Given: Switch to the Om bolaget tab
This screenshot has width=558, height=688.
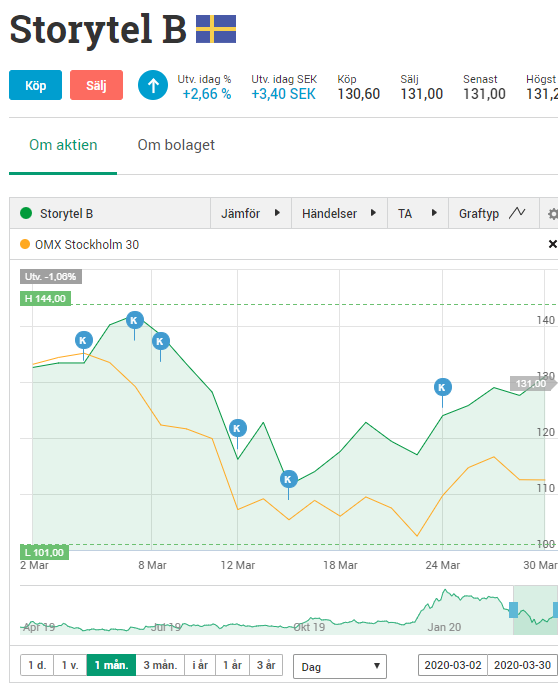Looking at the screenshot, I should click(x=176, y=145).
